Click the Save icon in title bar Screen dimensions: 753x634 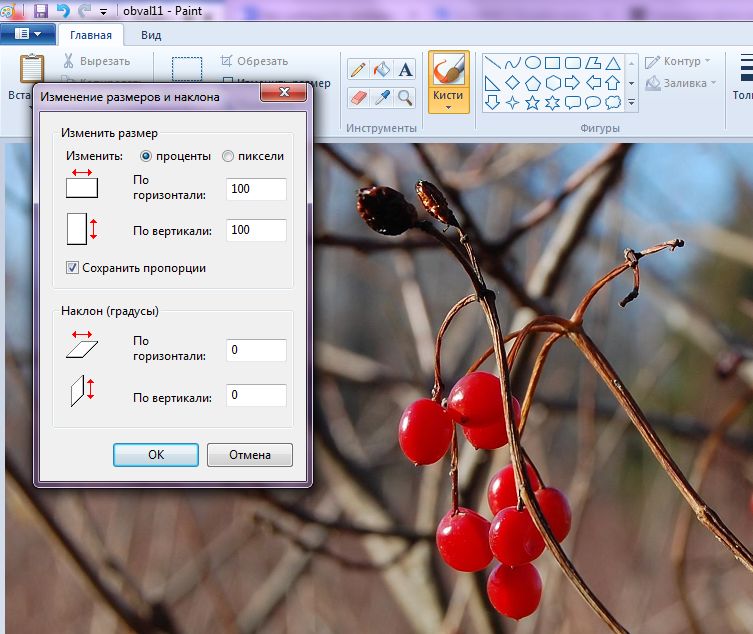(41, 11)
